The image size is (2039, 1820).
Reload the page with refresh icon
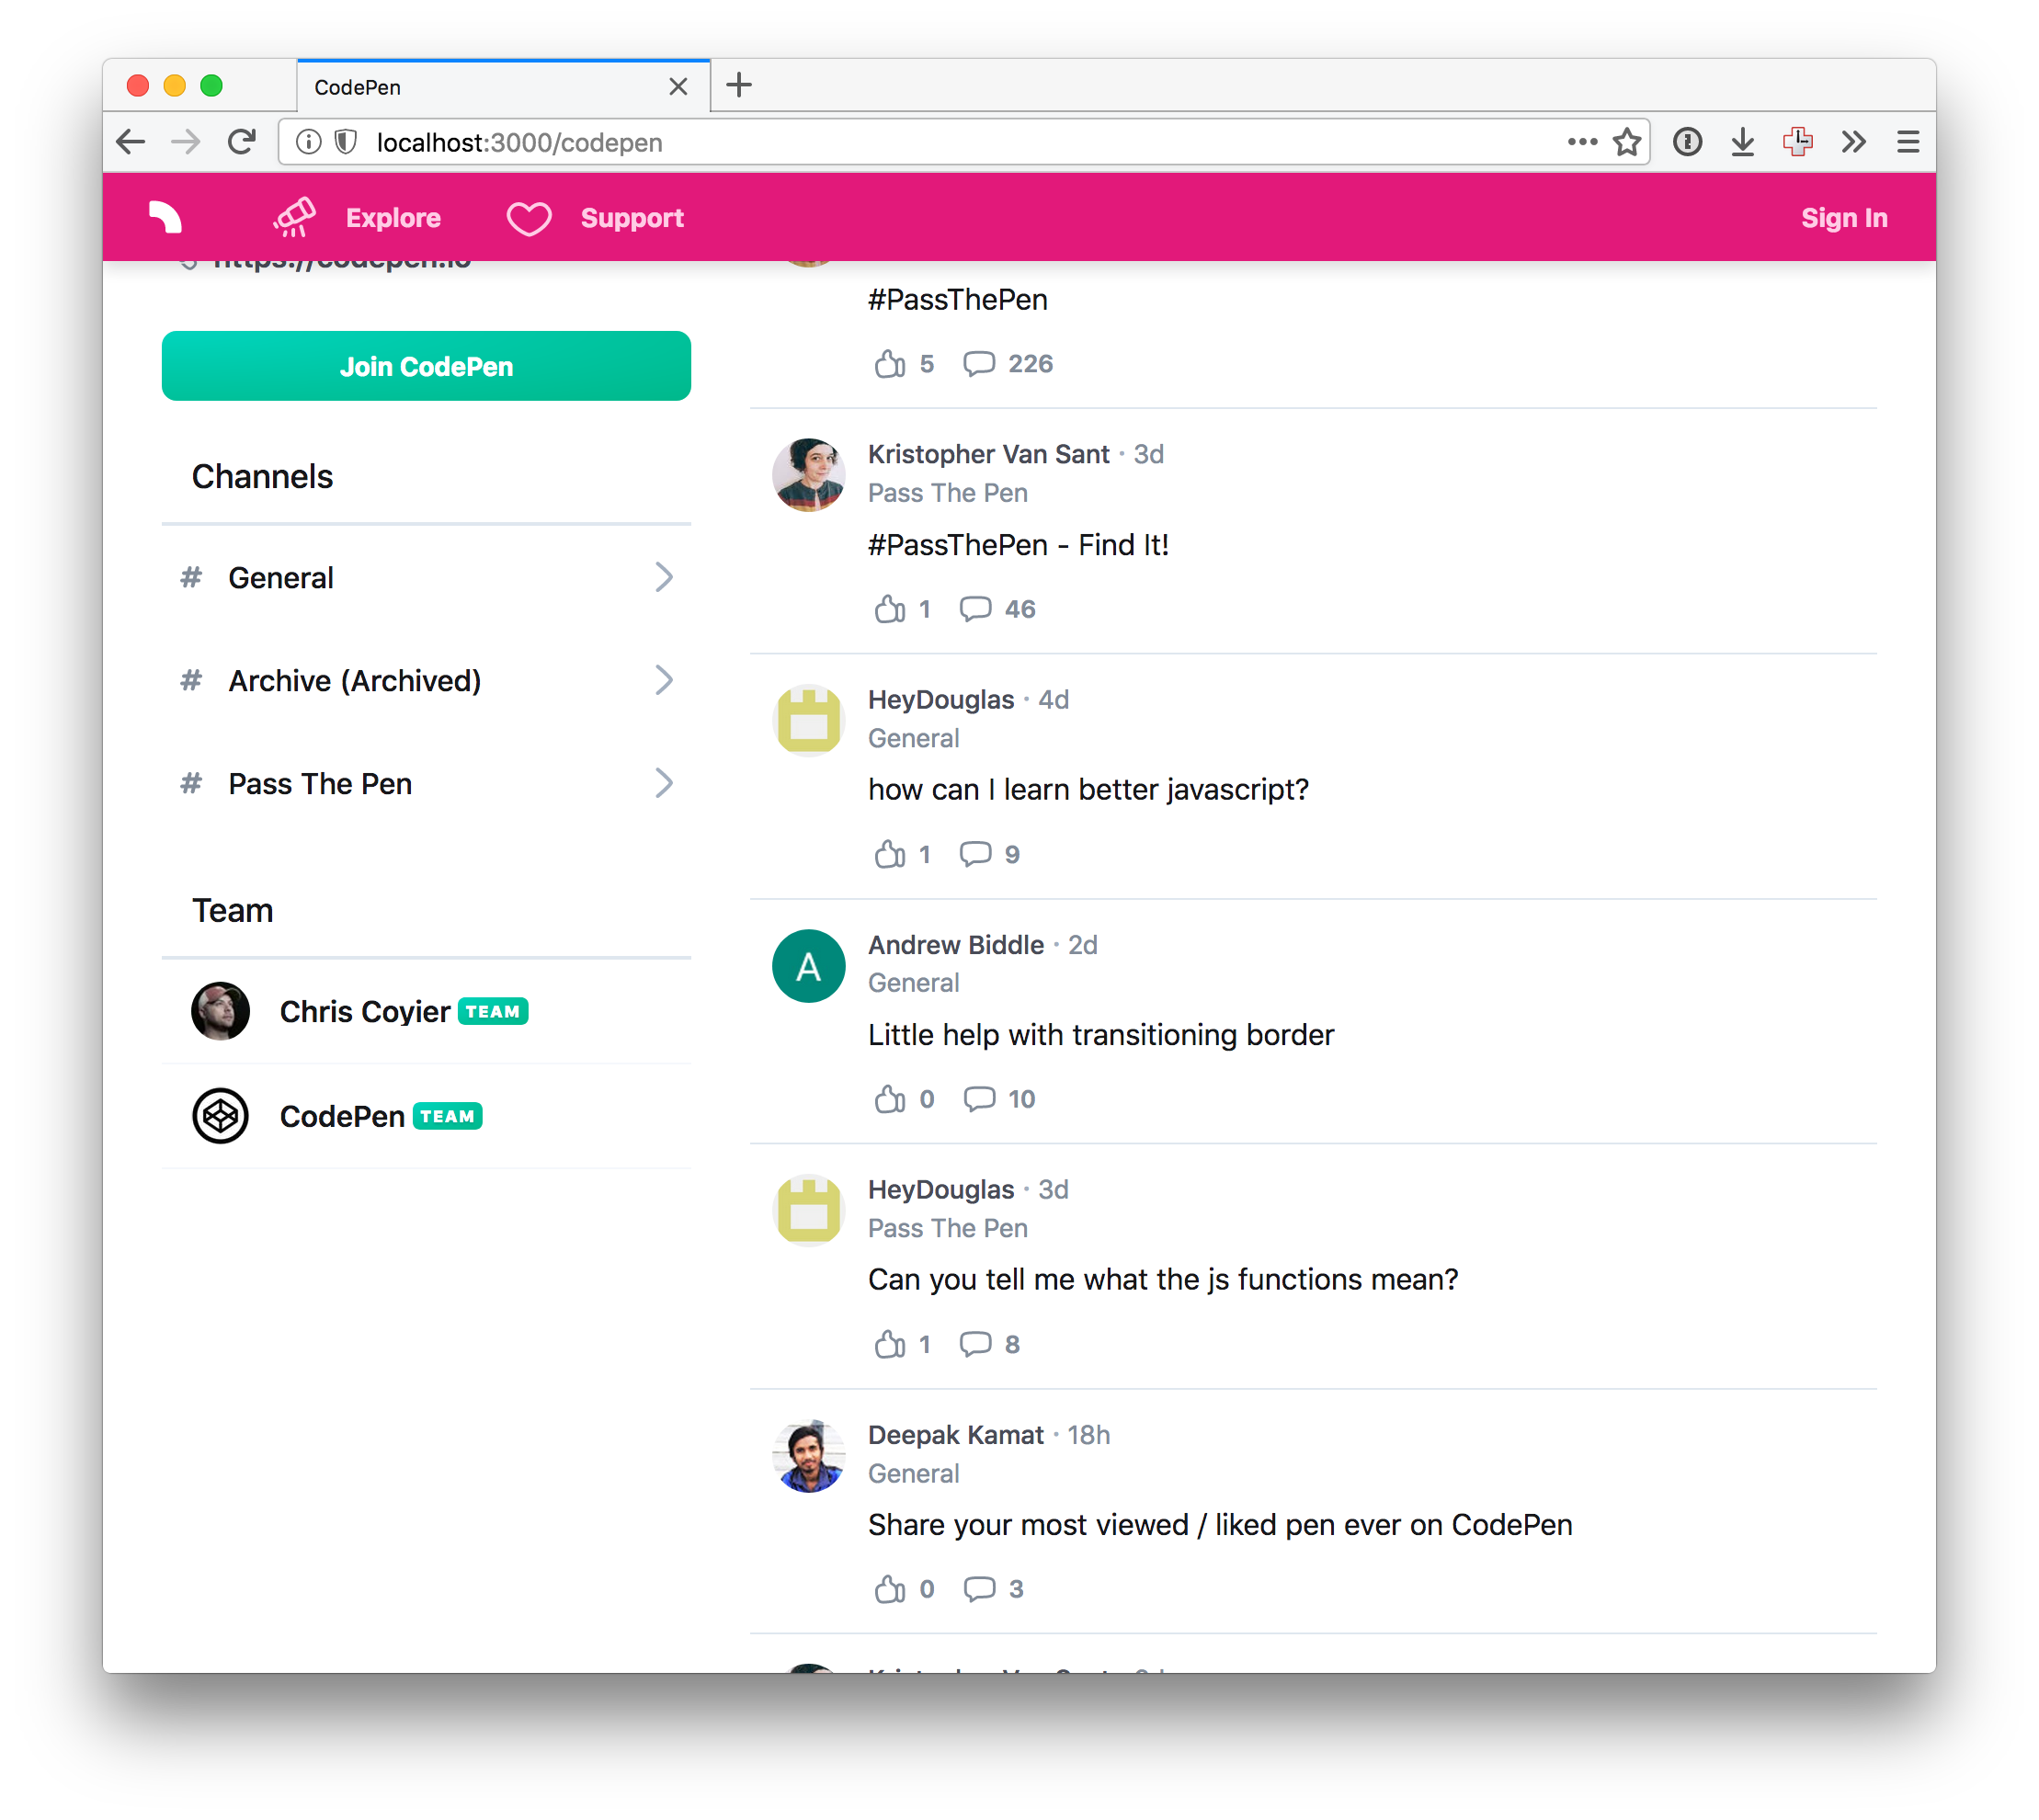click(241, 142)
